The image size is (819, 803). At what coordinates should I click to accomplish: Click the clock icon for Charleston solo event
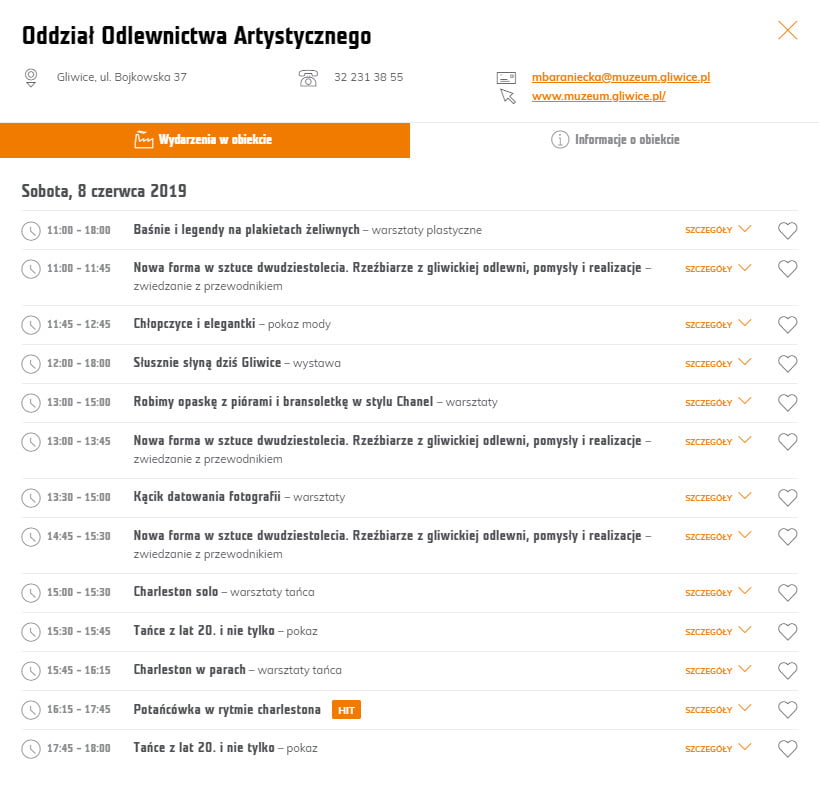pos(31,593)
